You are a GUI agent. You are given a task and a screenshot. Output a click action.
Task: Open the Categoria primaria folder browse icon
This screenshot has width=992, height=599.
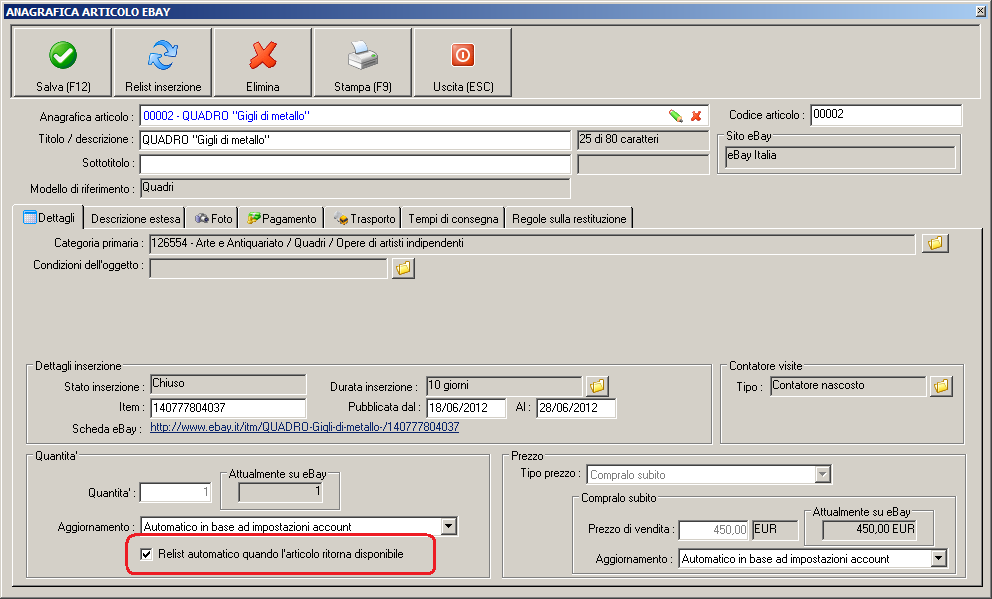point(935,243)
